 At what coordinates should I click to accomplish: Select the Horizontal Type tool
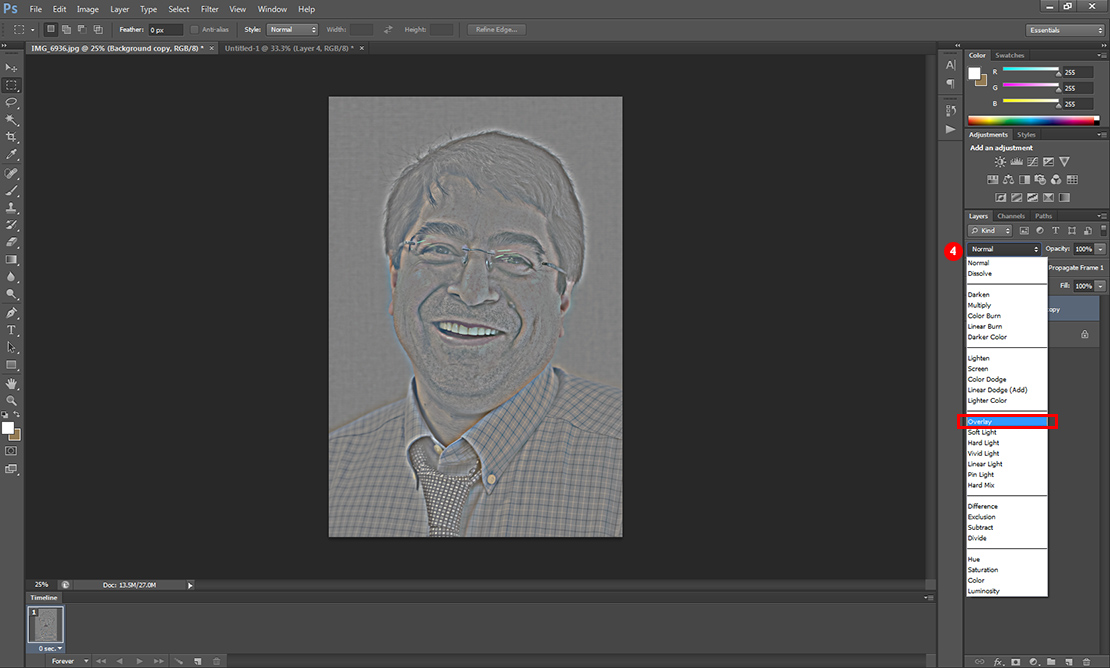[11, 330]
